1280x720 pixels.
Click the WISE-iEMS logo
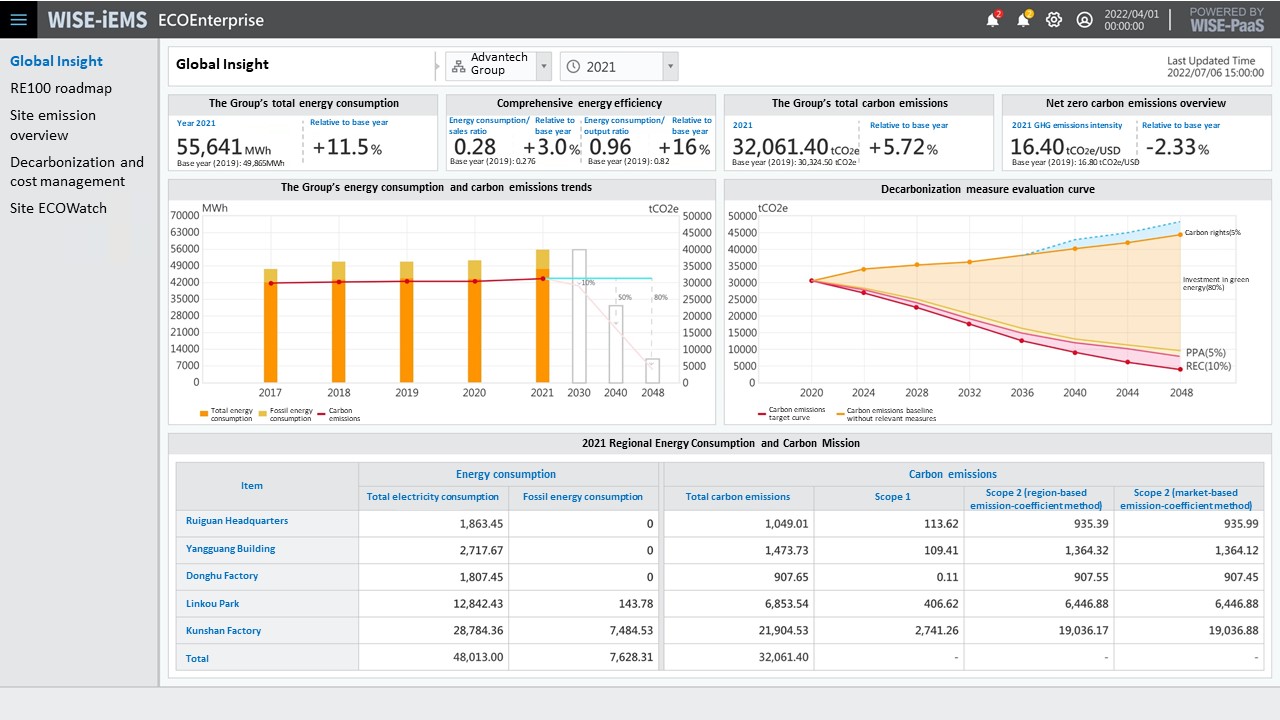tap(97, 20)
